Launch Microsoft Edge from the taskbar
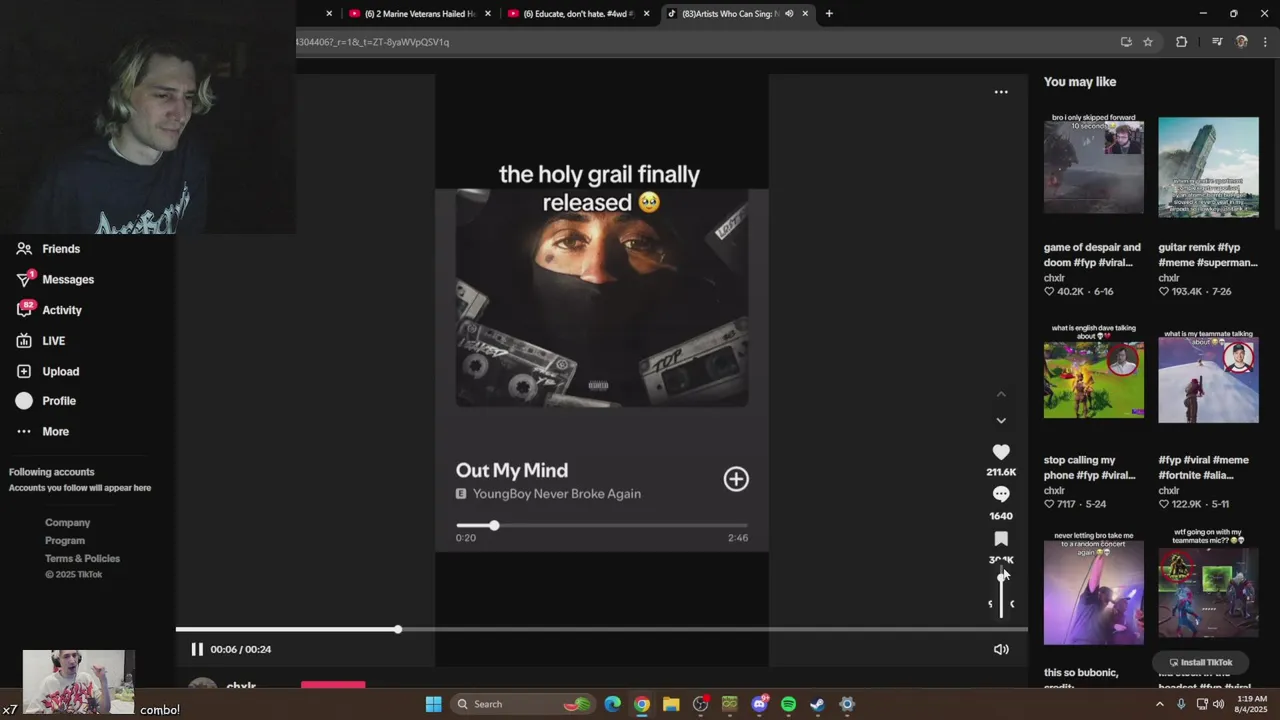 (612, 704)
